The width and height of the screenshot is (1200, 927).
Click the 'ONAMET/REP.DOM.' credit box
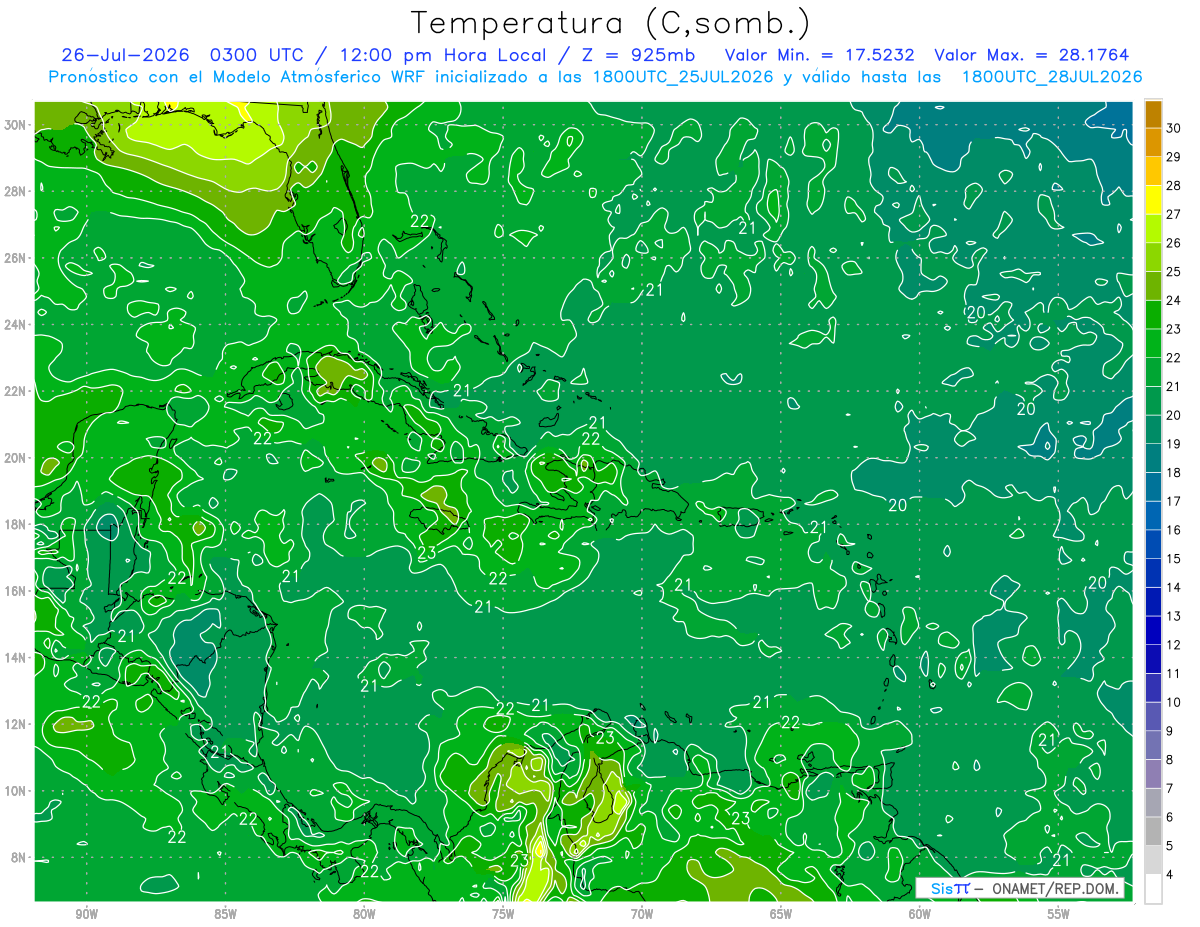[1019, 888]
